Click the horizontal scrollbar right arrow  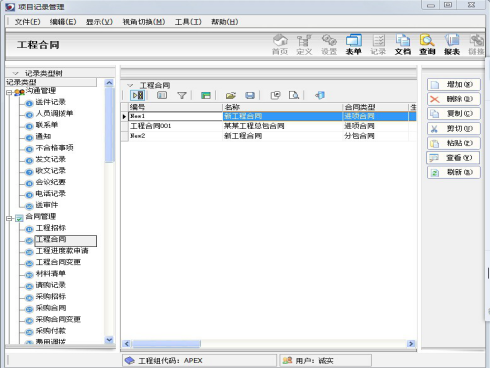[411, 344]
